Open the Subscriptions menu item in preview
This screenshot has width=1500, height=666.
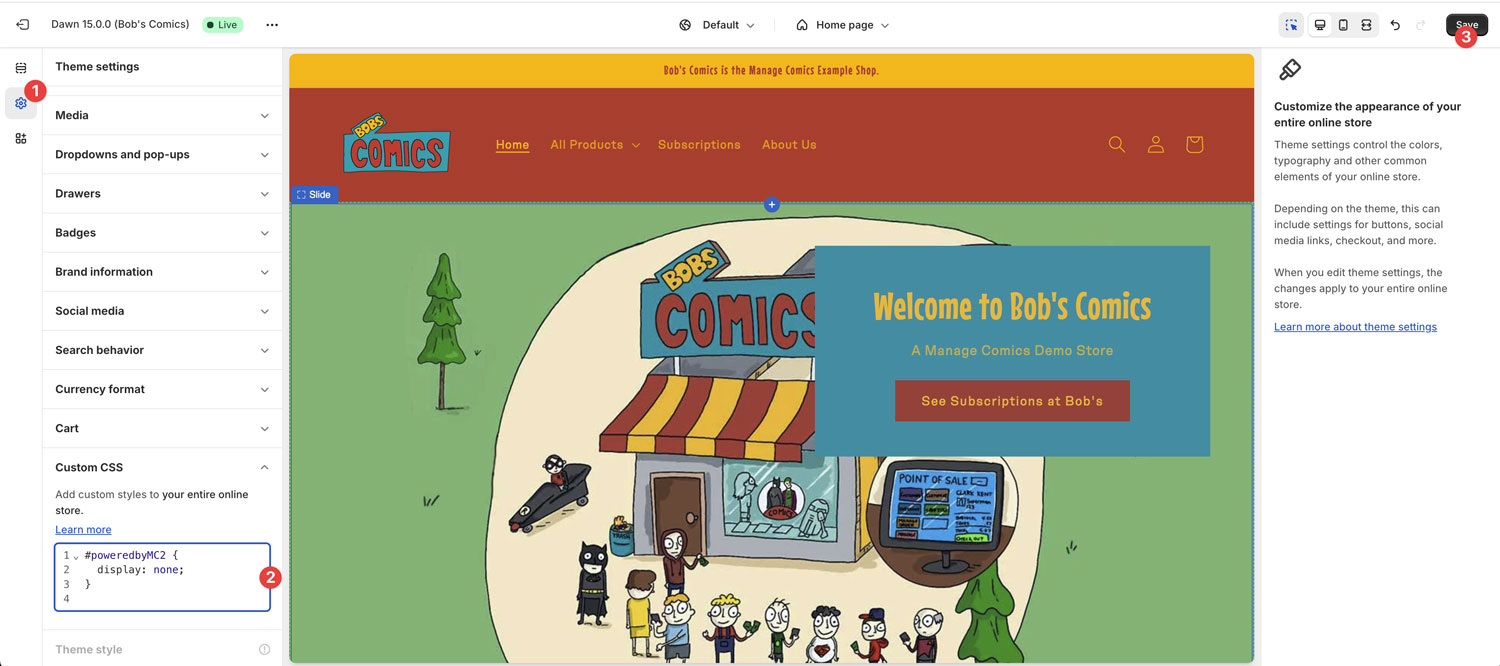699,145
